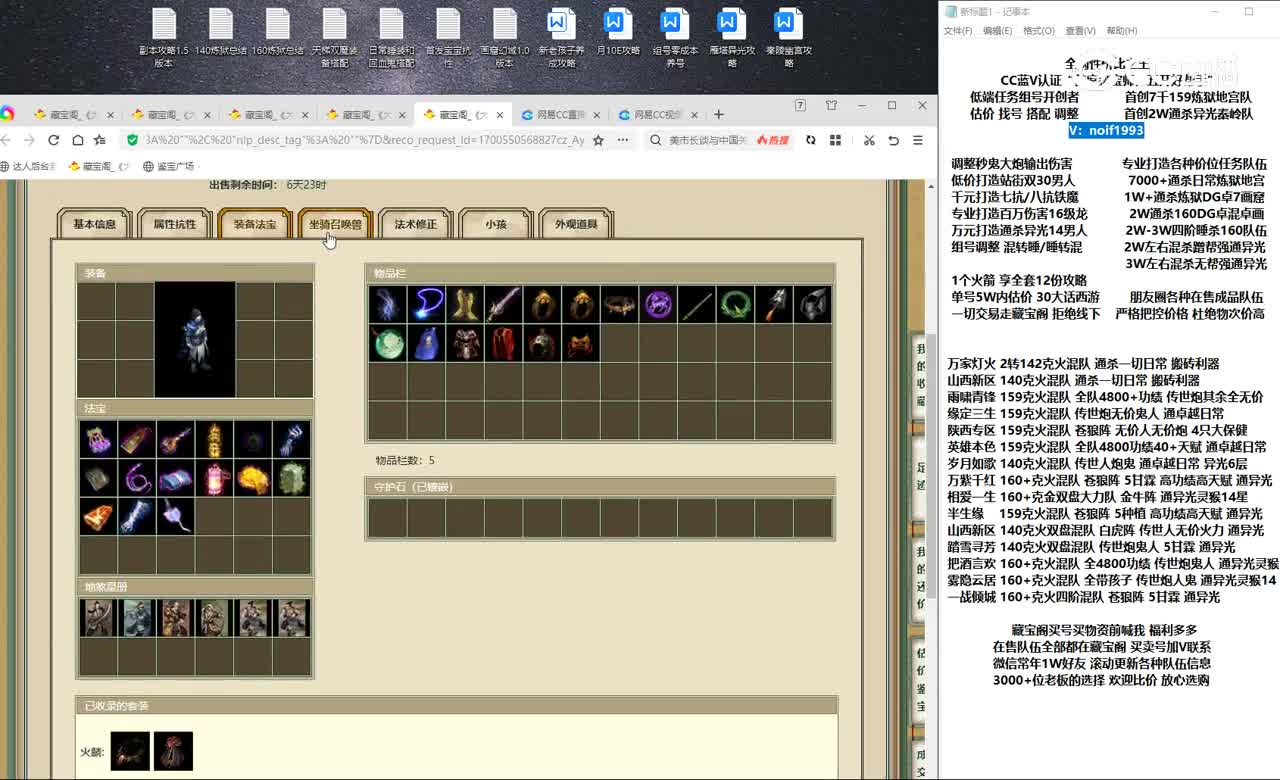Open desktop document 月10E攻略
1280x780 pixels.
pyautogui.click(x=618, y=32)
